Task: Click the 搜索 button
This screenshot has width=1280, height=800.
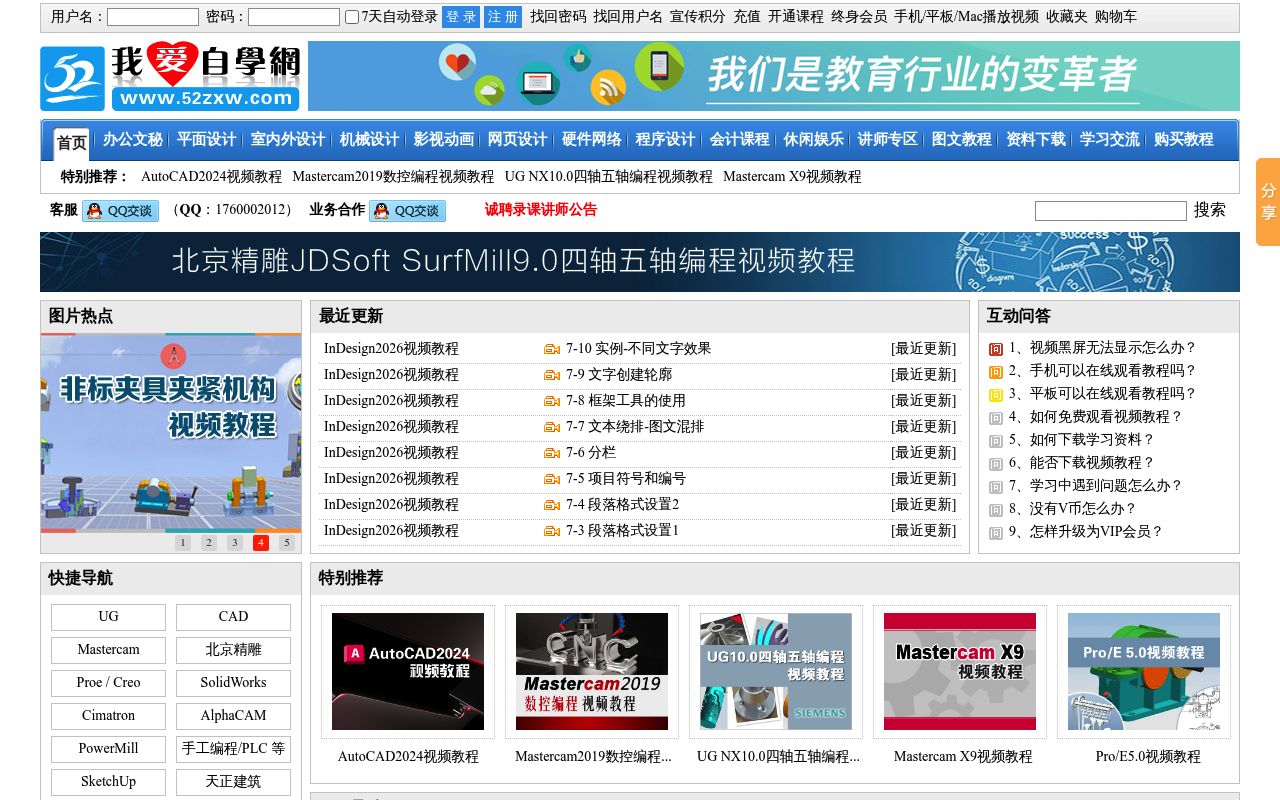Action: [x=1210, y=210]
